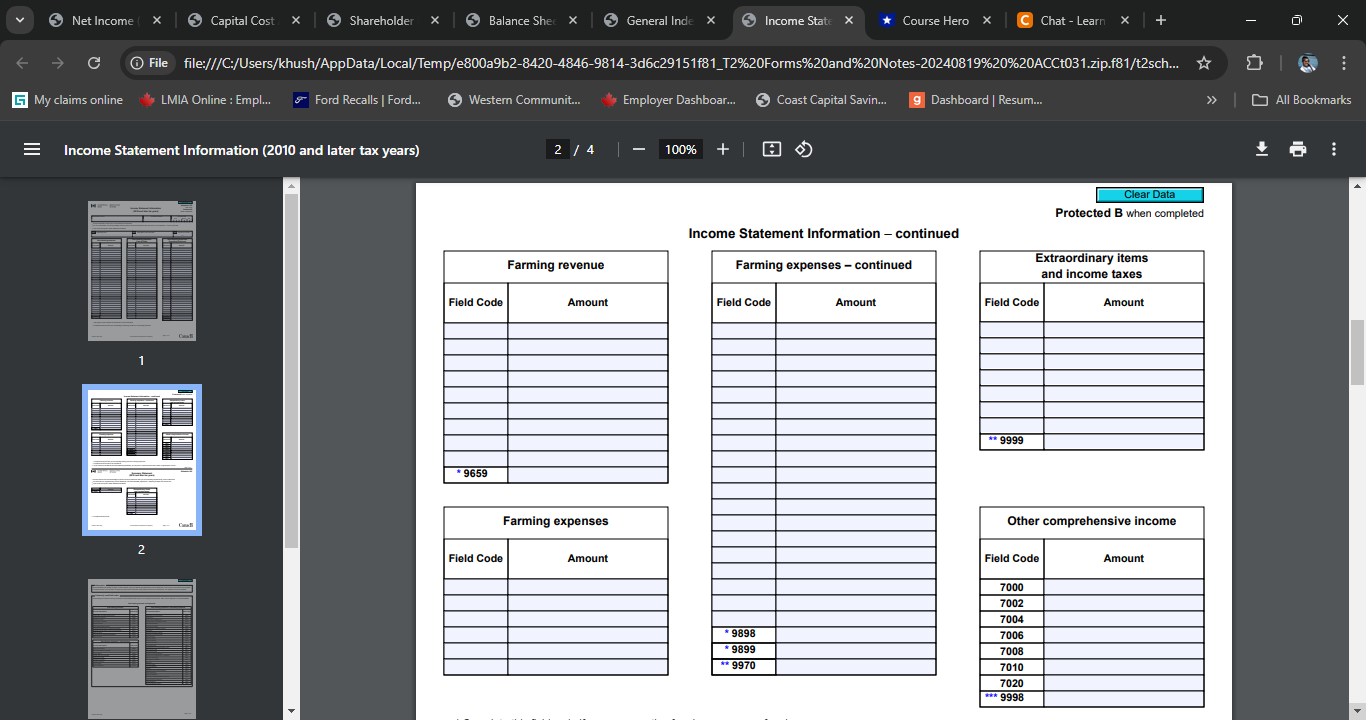Image resolution: width=1366 pixels, height=720 pixels.
Task: Click the amount field for code 9659
Action: 588,474
